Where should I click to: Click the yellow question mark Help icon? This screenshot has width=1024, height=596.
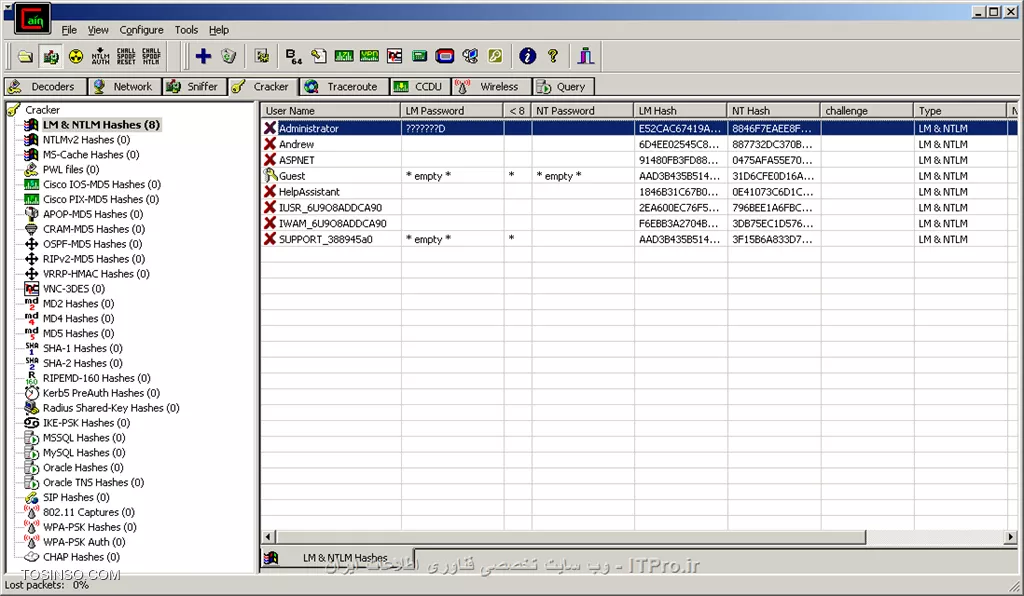coord(553,56)
